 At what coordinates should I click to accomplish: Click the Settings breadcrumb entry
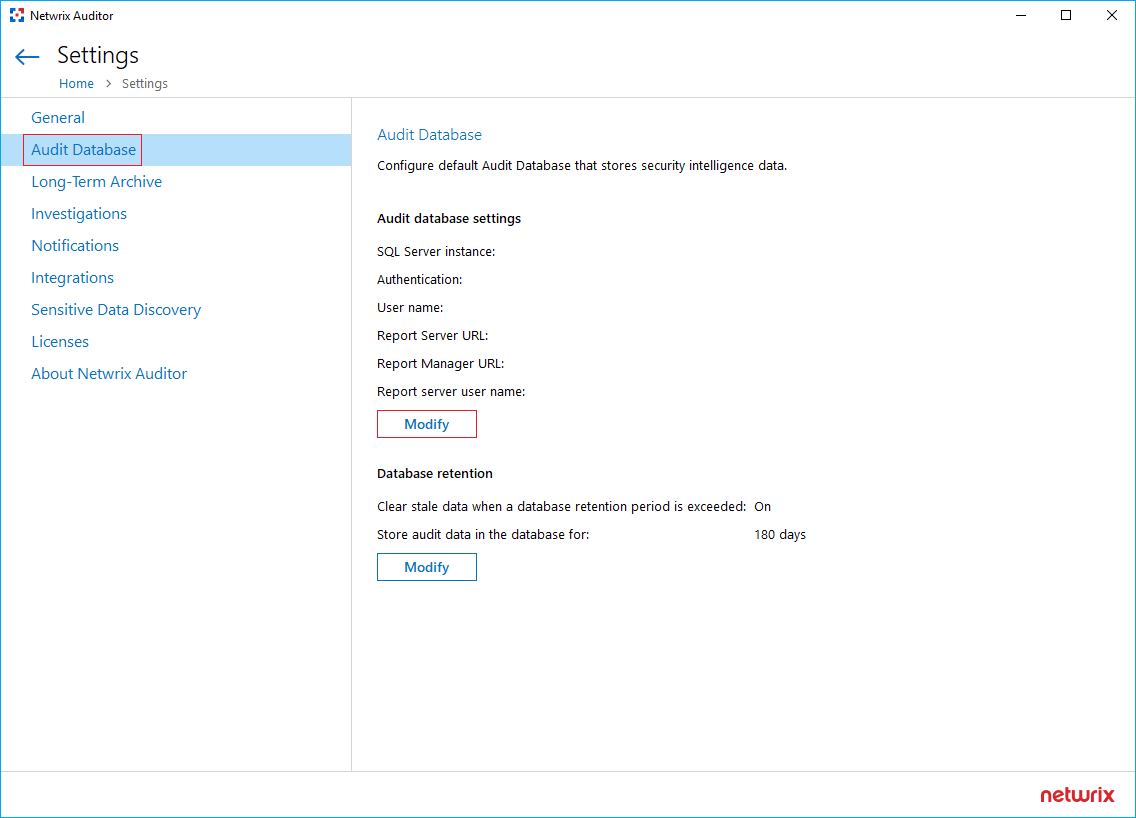(144, 83)
